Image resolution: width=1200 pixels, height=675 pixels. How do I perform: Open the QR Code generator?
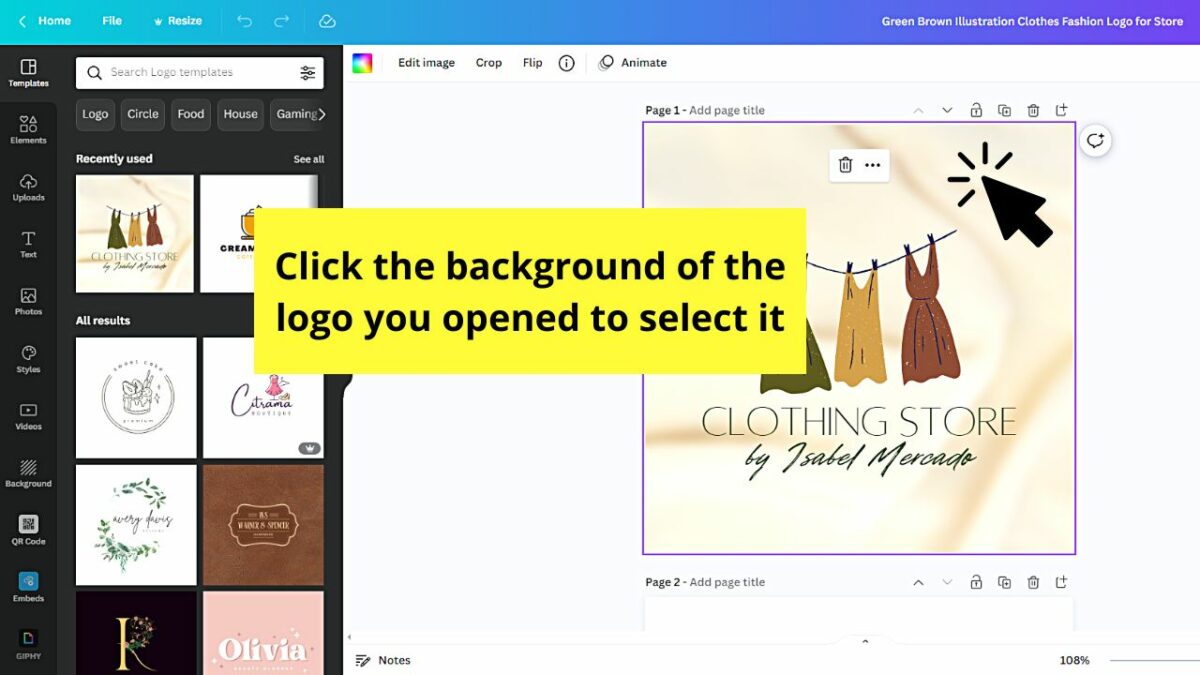pyautogui.click(x=28, y=529)
